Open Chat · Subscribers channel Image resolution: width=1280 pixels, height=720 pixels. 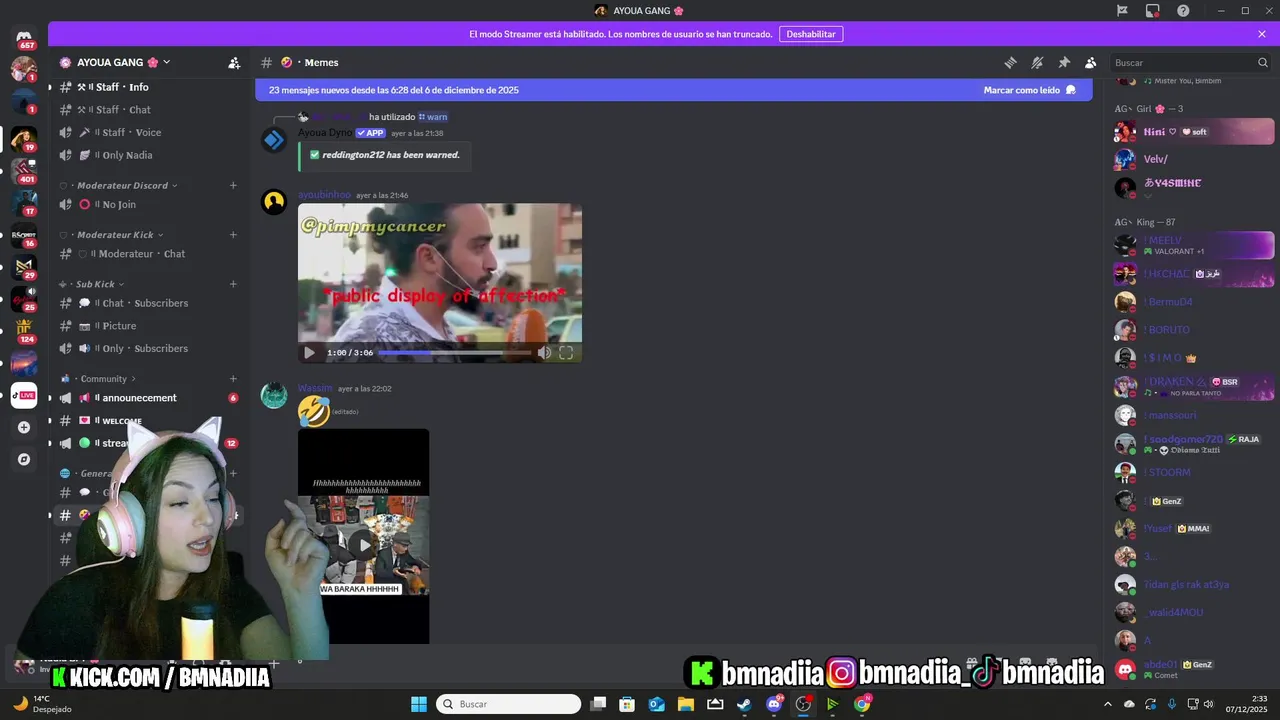(x=148, y=303)
